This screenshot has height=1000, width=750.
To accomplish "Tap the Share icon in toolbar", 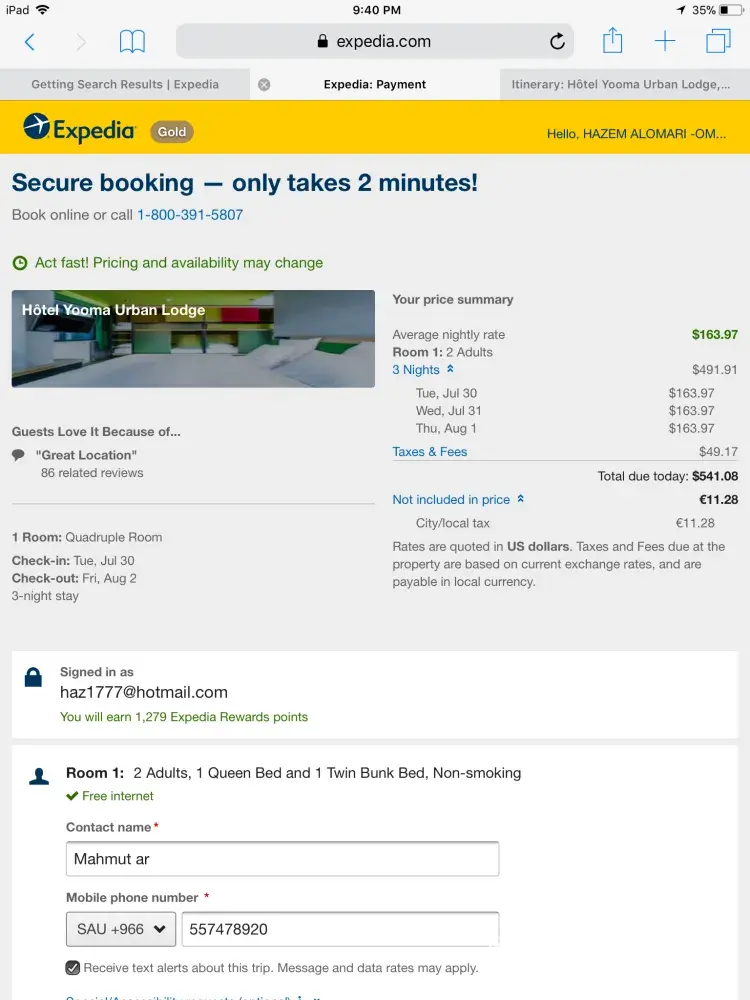I will point(613,41).
